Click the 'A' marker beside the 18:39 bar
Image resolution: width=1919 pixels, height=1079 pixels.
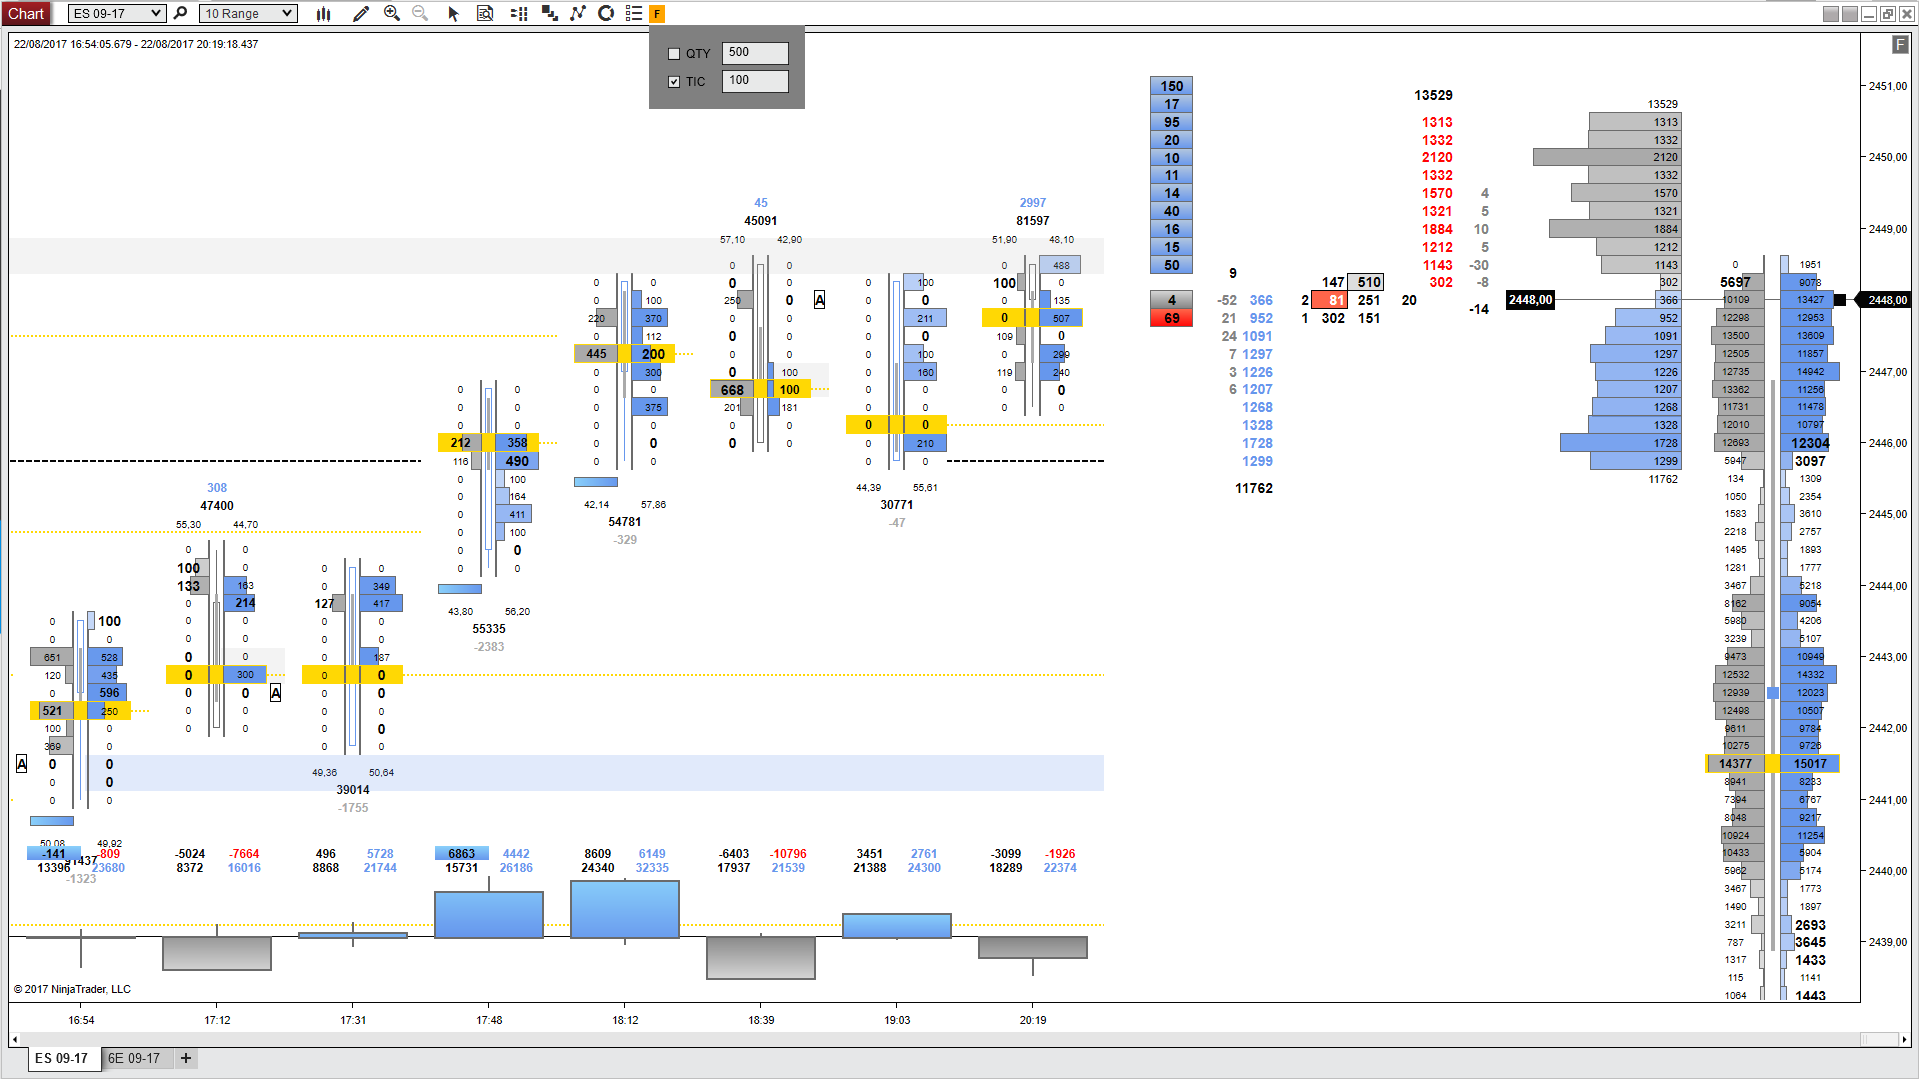pyautogui.click(x=819, y=300)
